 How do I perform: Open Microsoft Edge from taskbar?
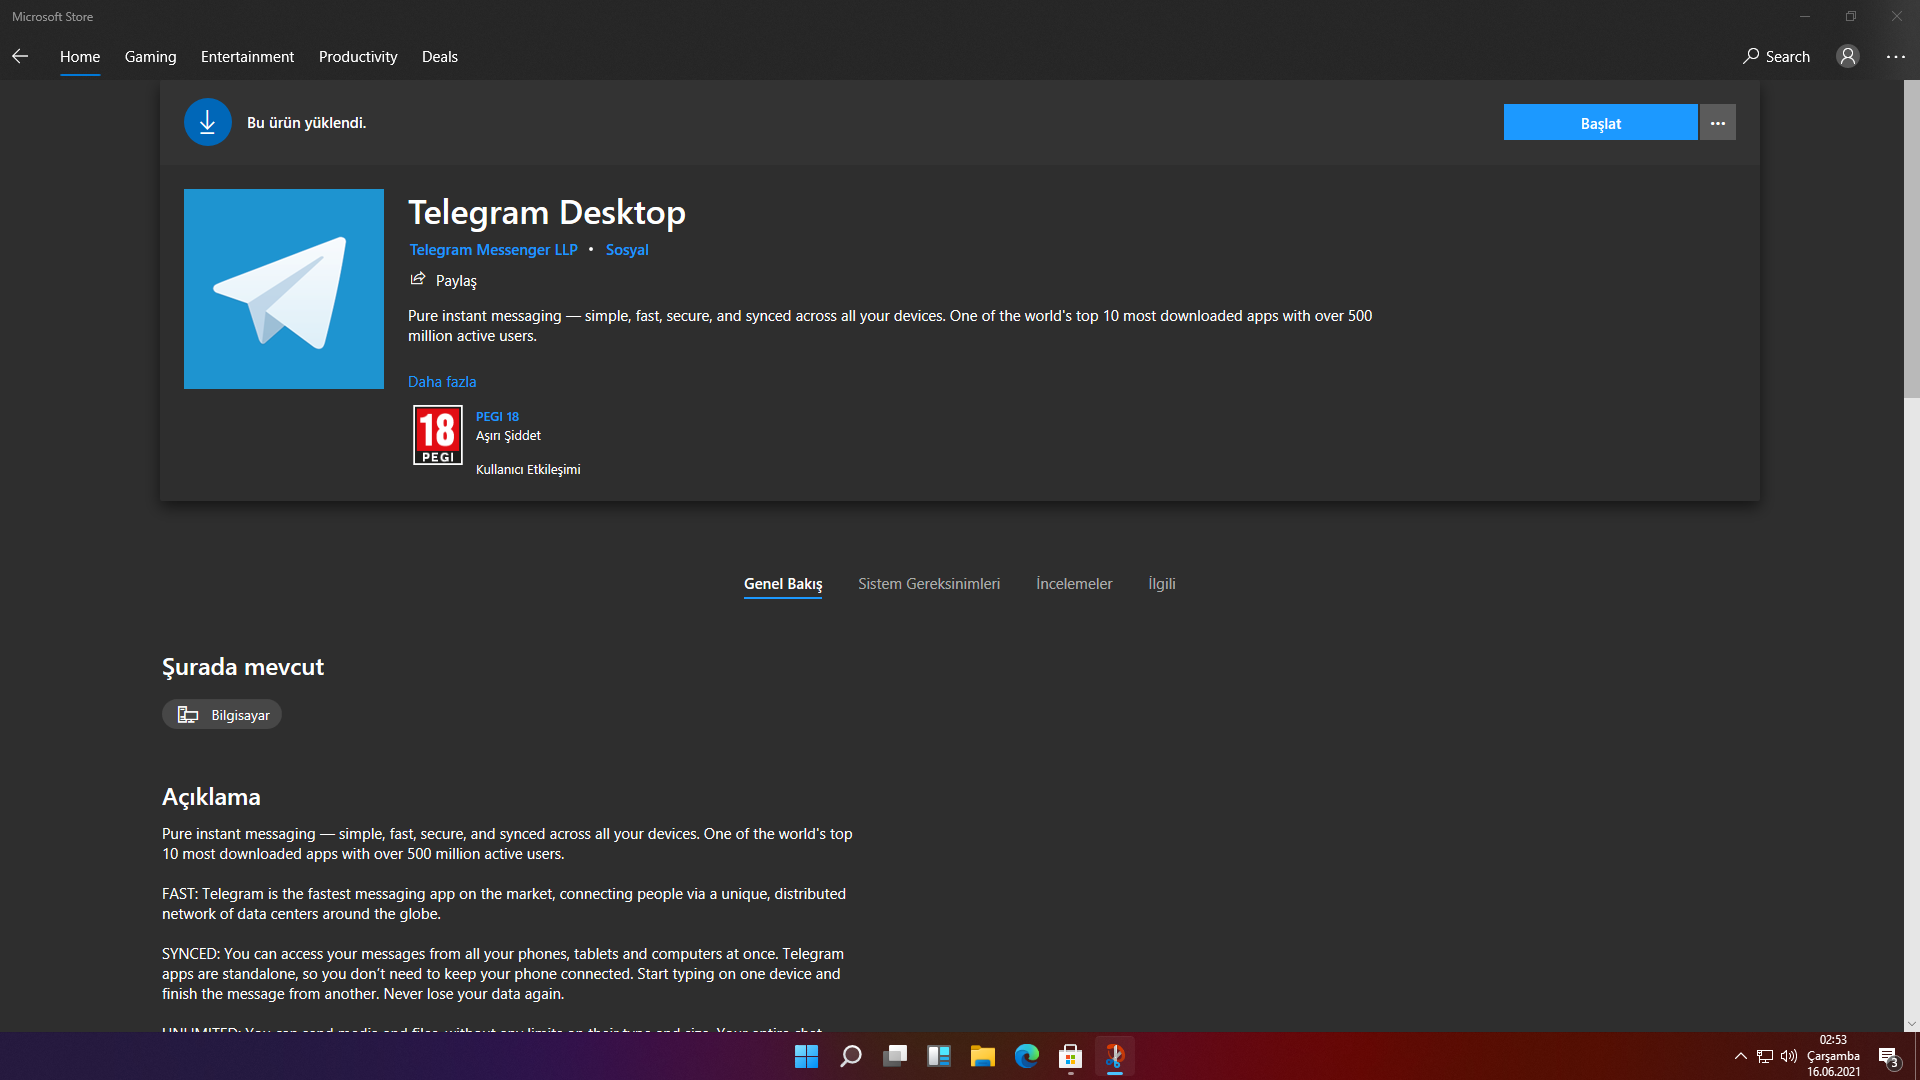[1026, 1056]
